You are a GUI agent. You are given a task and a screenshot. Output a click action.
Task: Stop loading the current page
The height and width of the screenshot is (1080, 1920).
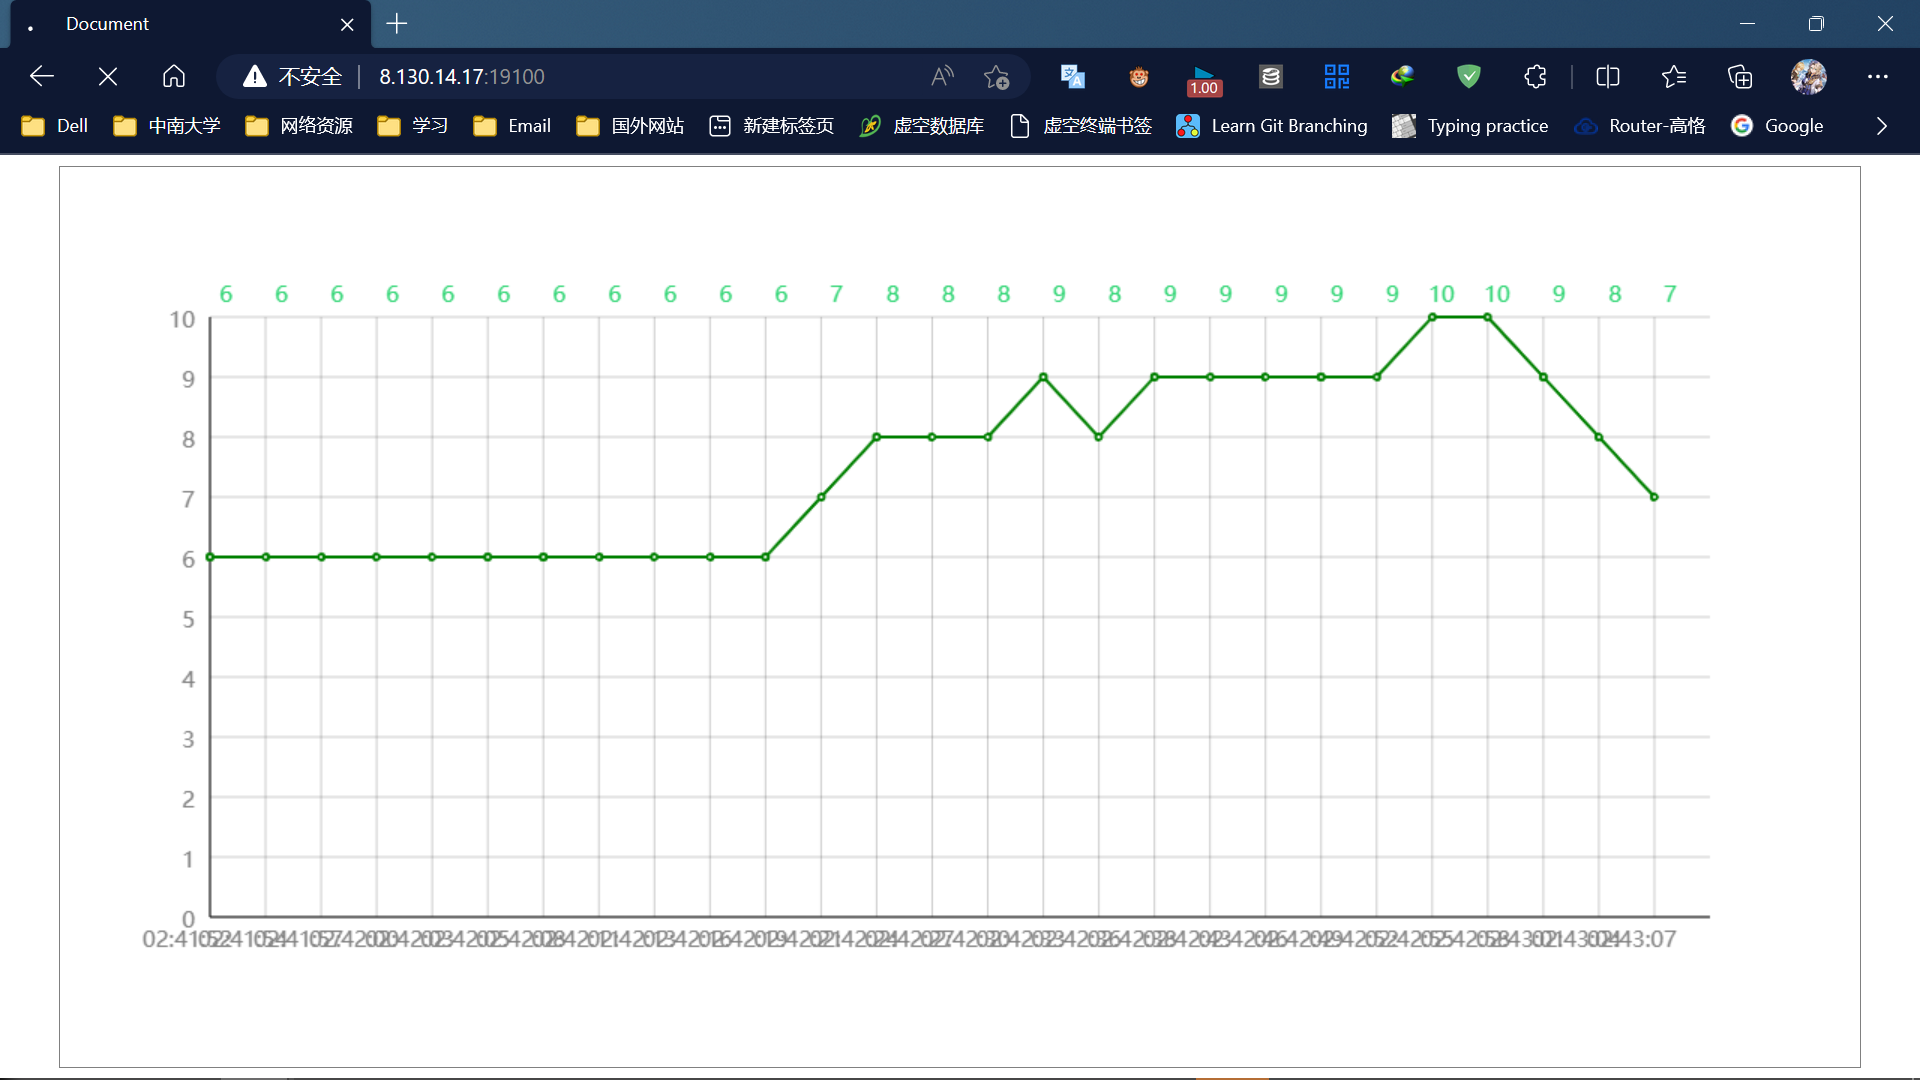[108, 76]
